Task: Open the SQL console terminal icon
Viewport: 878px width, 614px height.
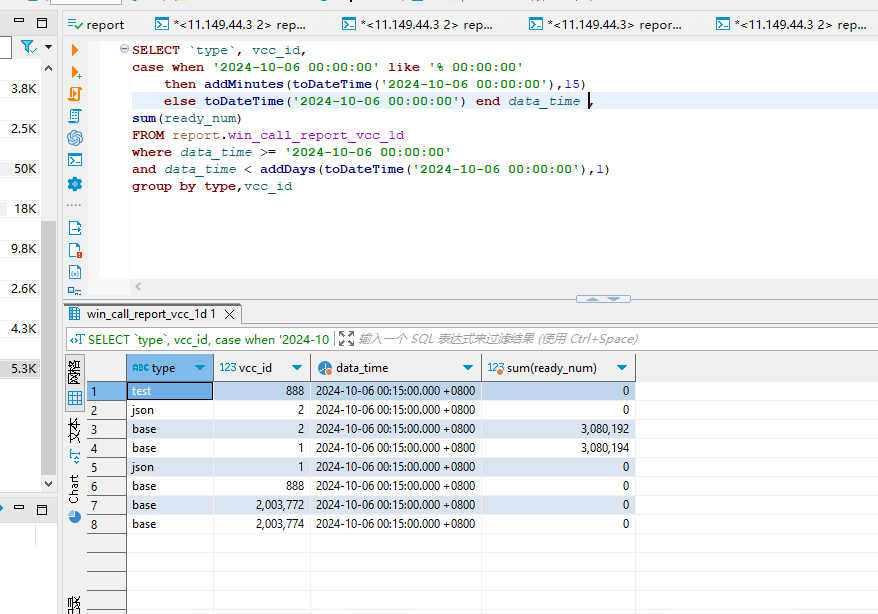Action: [x=75, y=160]
